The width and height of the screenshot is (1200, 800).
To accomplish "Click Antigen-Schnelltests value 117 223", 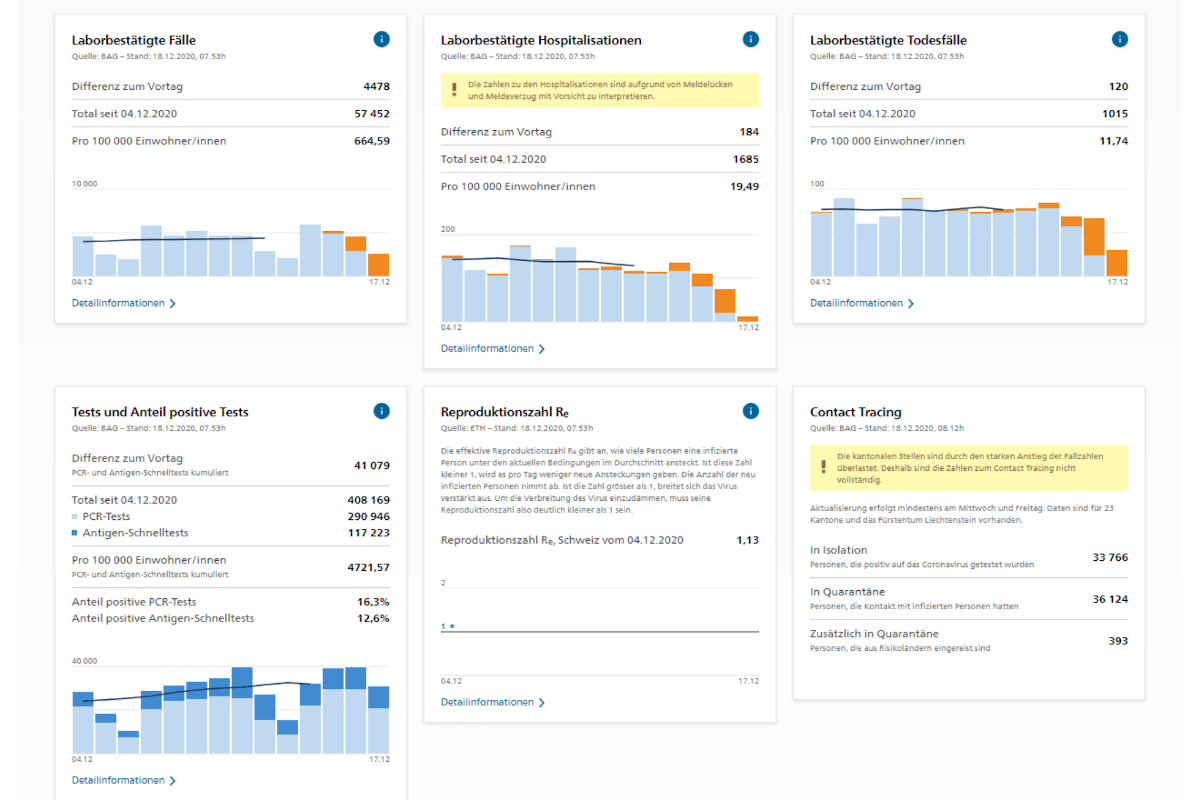I will coord(369,533).
